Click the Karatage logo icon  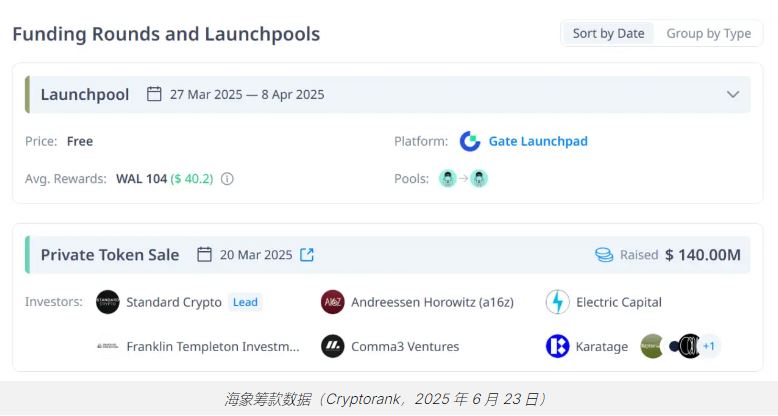click(x=558, y=346)
